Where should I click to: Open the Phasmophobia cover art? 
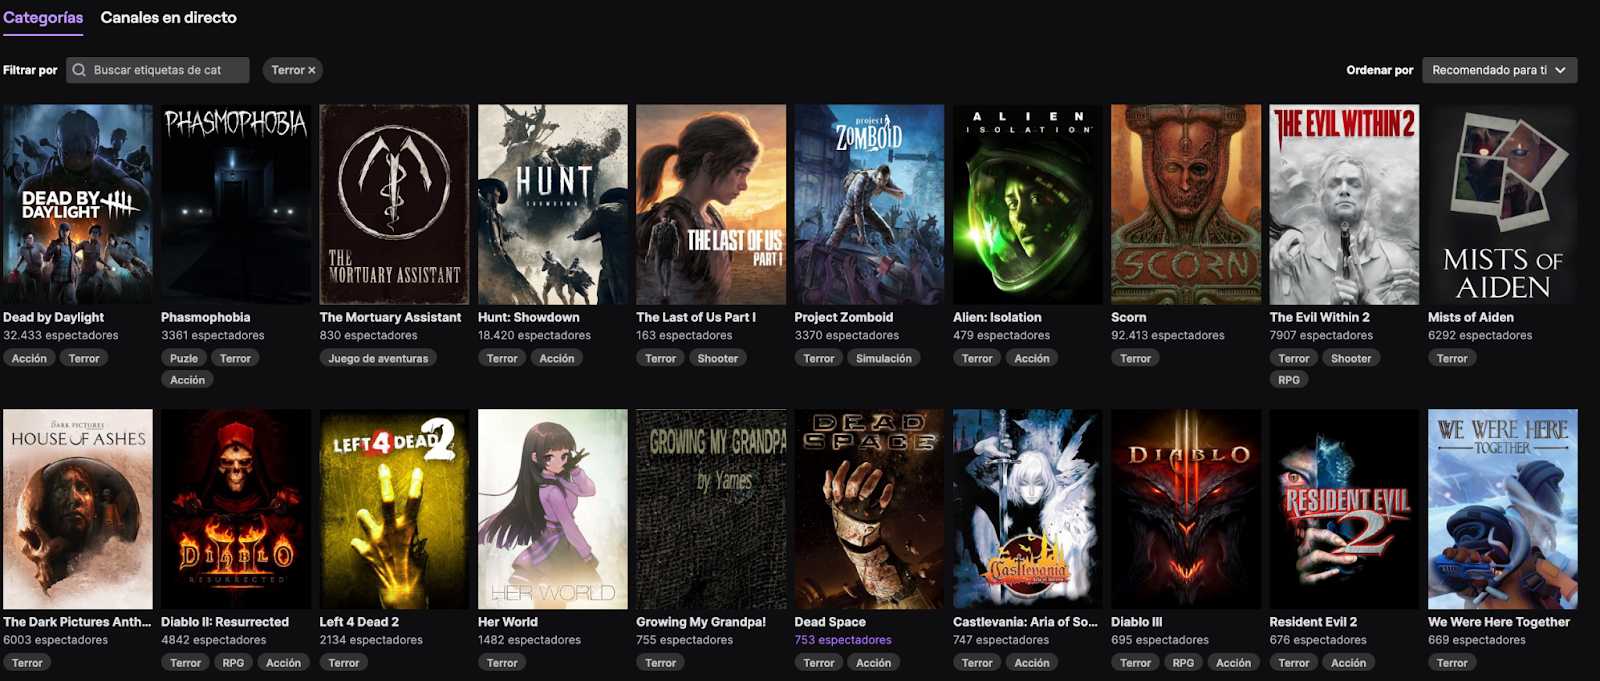click(x=236, y=205)
